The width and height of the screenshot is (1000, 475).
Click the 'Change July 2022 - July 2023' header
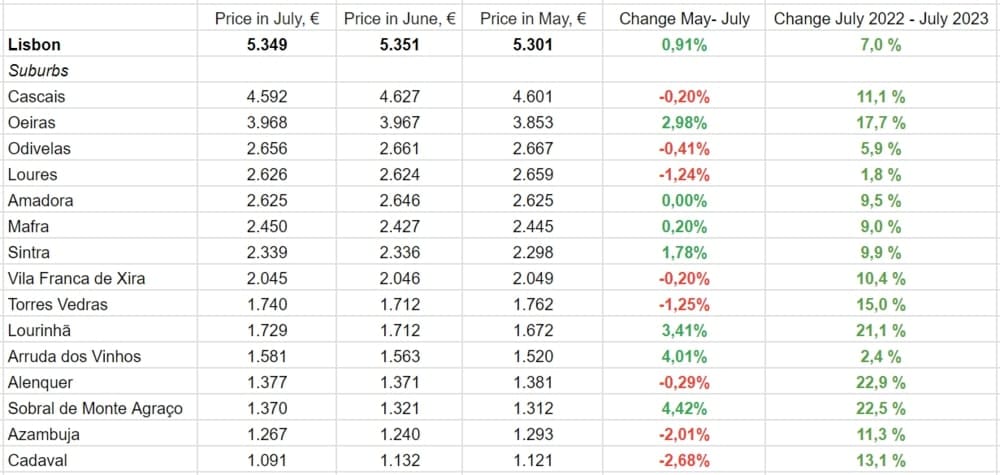coord(881,18)
